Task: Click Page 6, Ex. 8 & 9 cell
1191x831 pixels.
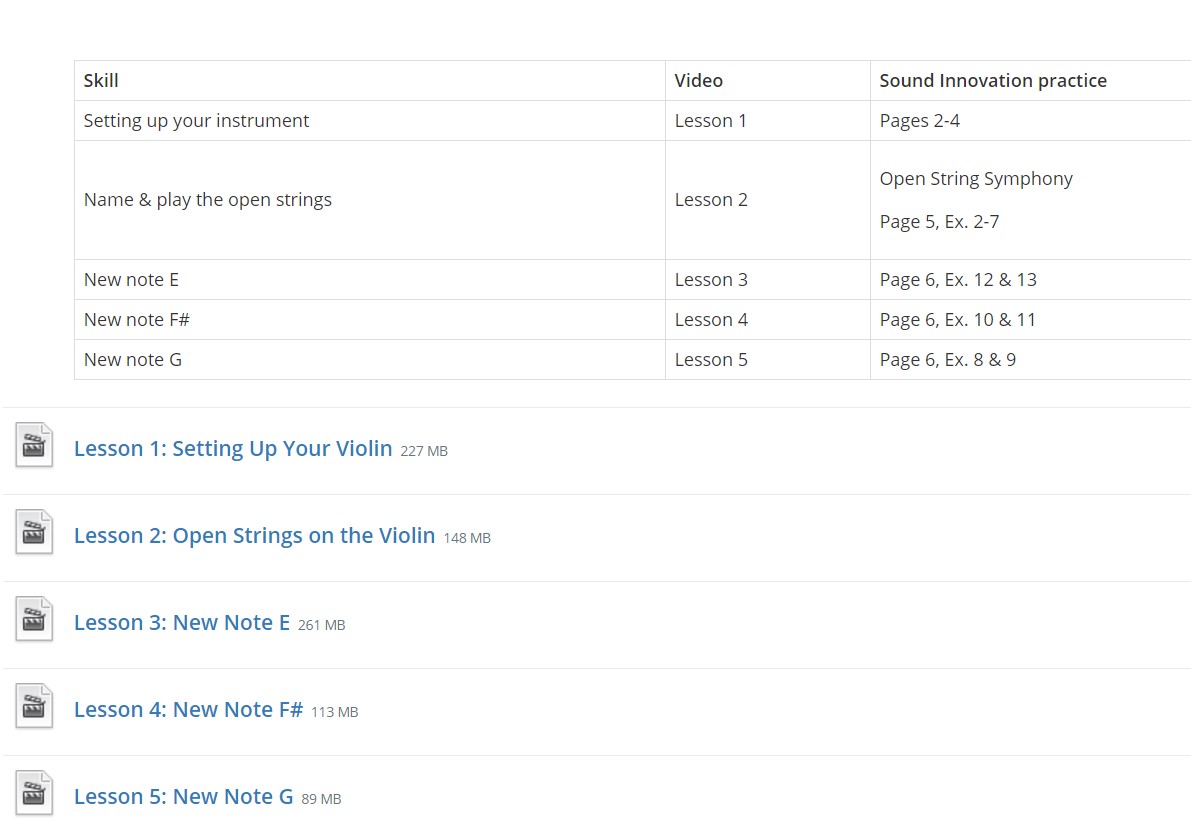Action: (1030, 359)
